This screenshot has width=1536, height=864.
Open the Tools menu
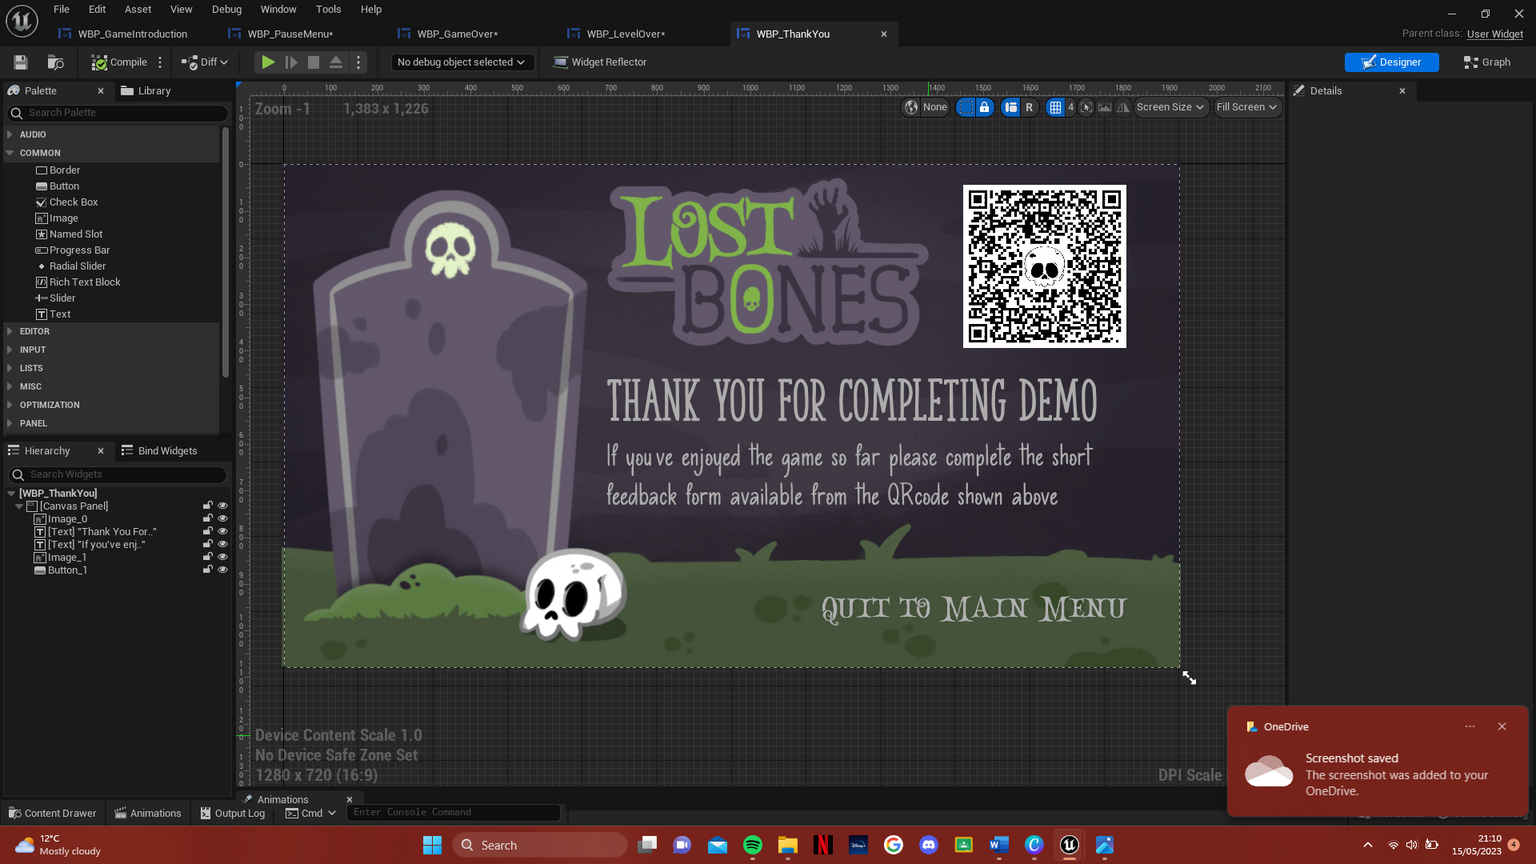pyautogui.click(x=328, y=9)
